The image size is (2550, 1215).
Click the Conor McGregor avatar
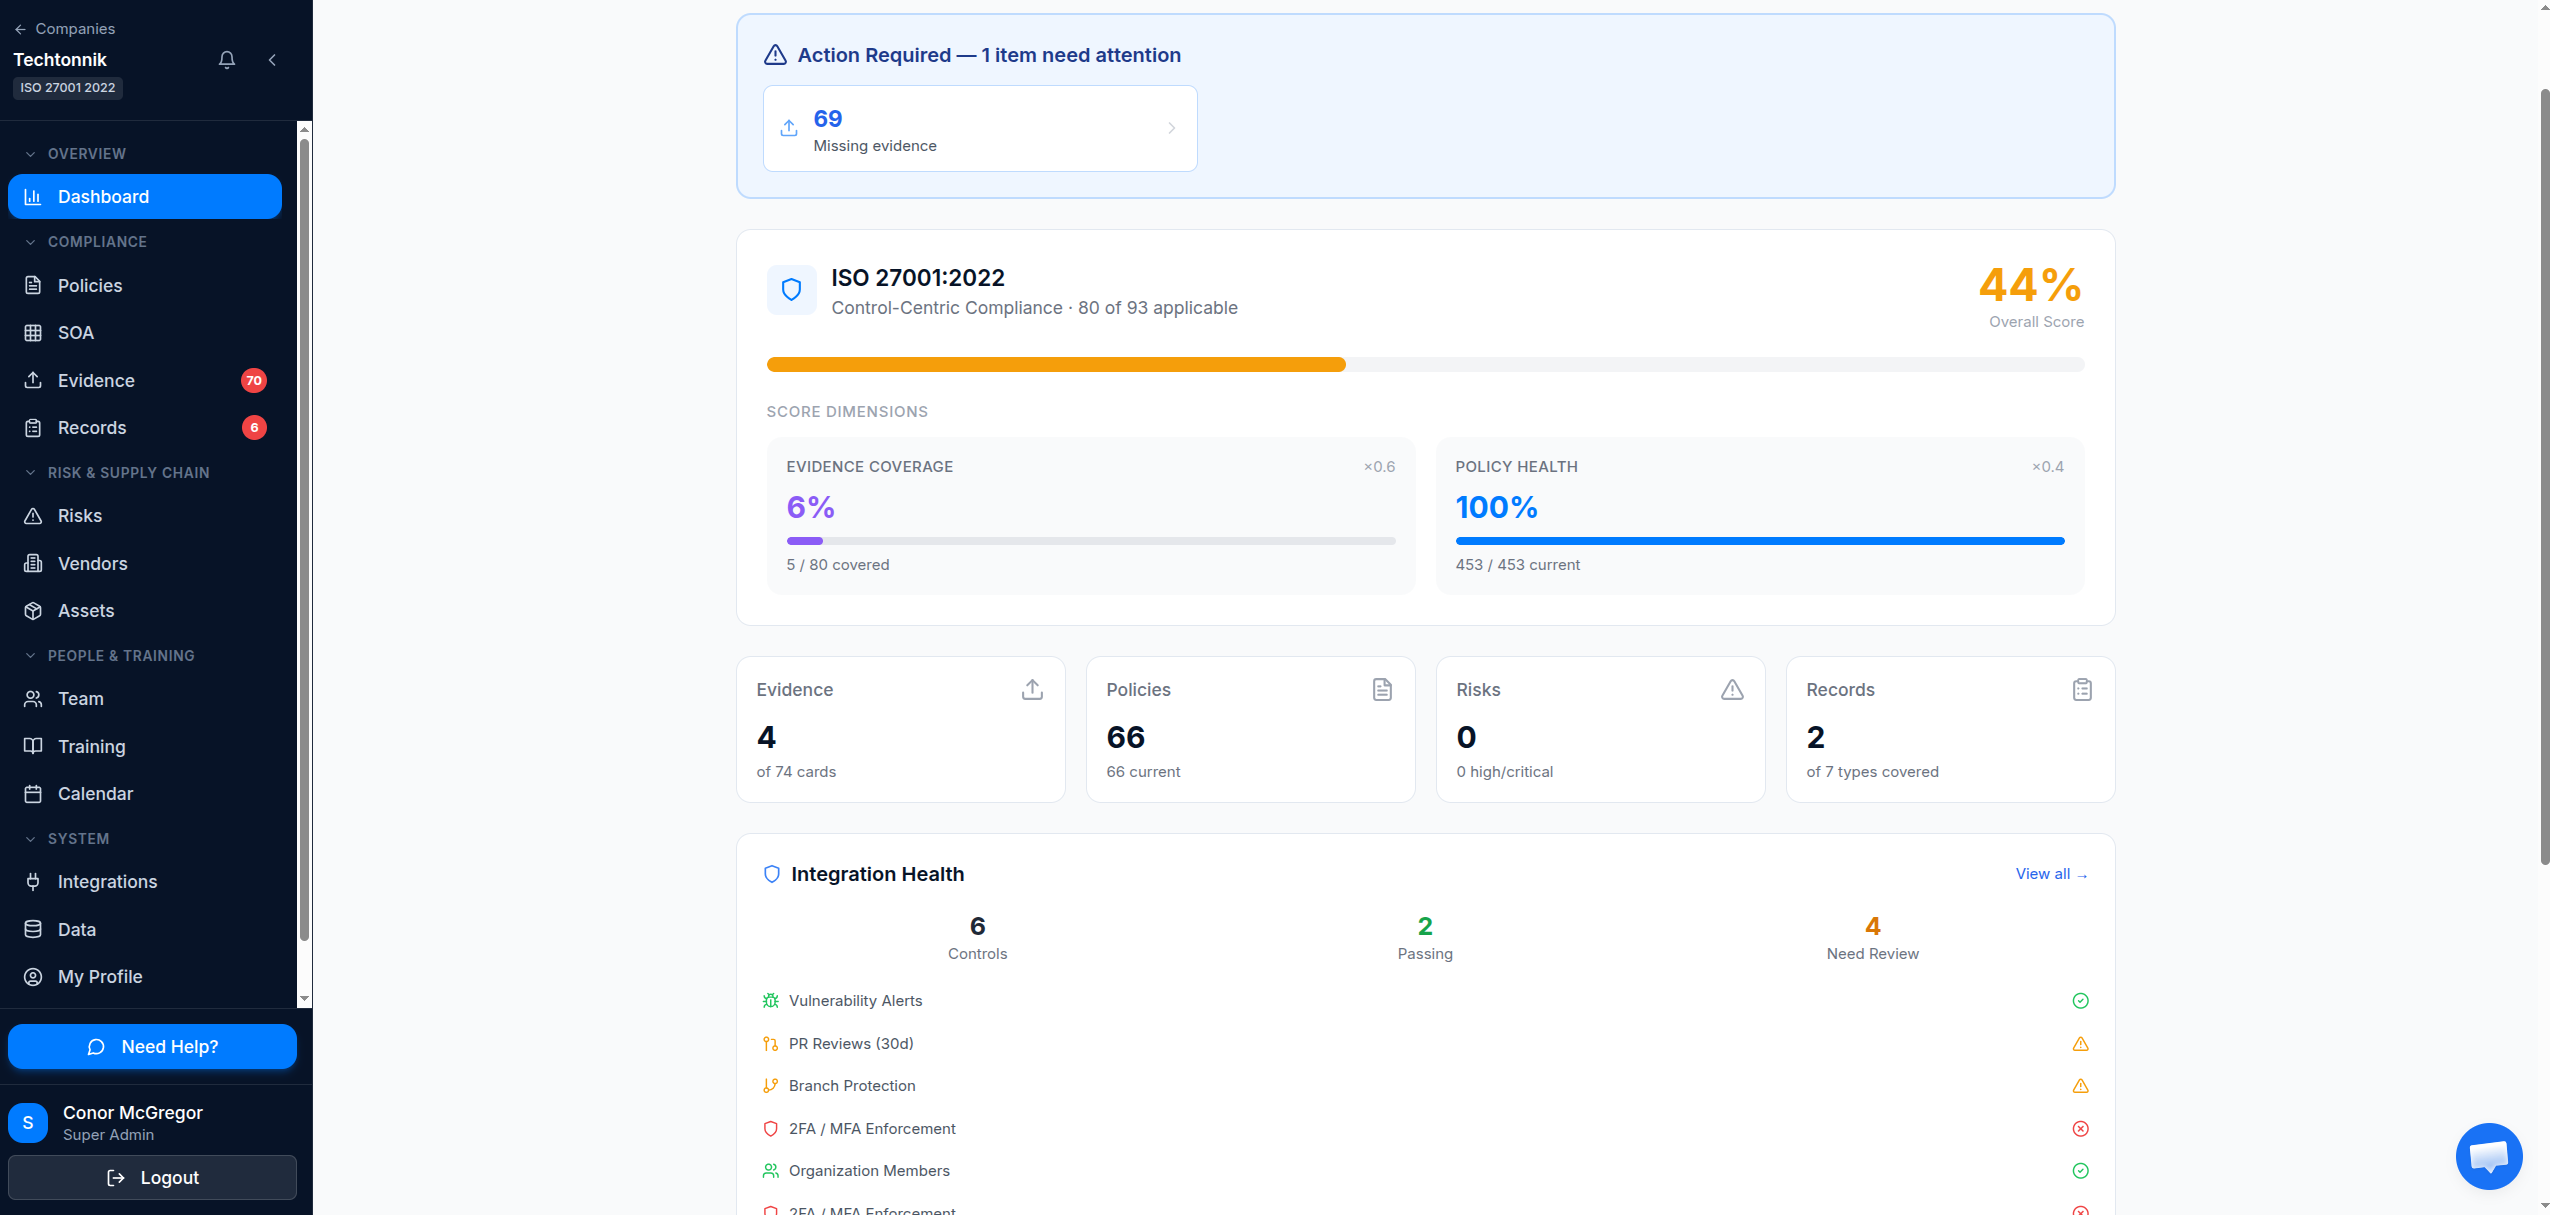coord(28,1123)
